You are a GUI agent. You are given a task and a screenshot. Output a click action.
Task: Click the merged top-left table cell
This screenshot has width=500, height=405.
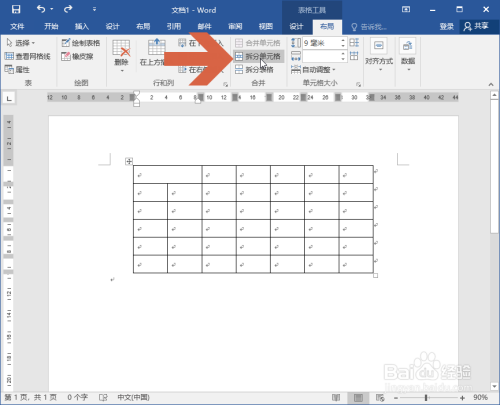168,174
